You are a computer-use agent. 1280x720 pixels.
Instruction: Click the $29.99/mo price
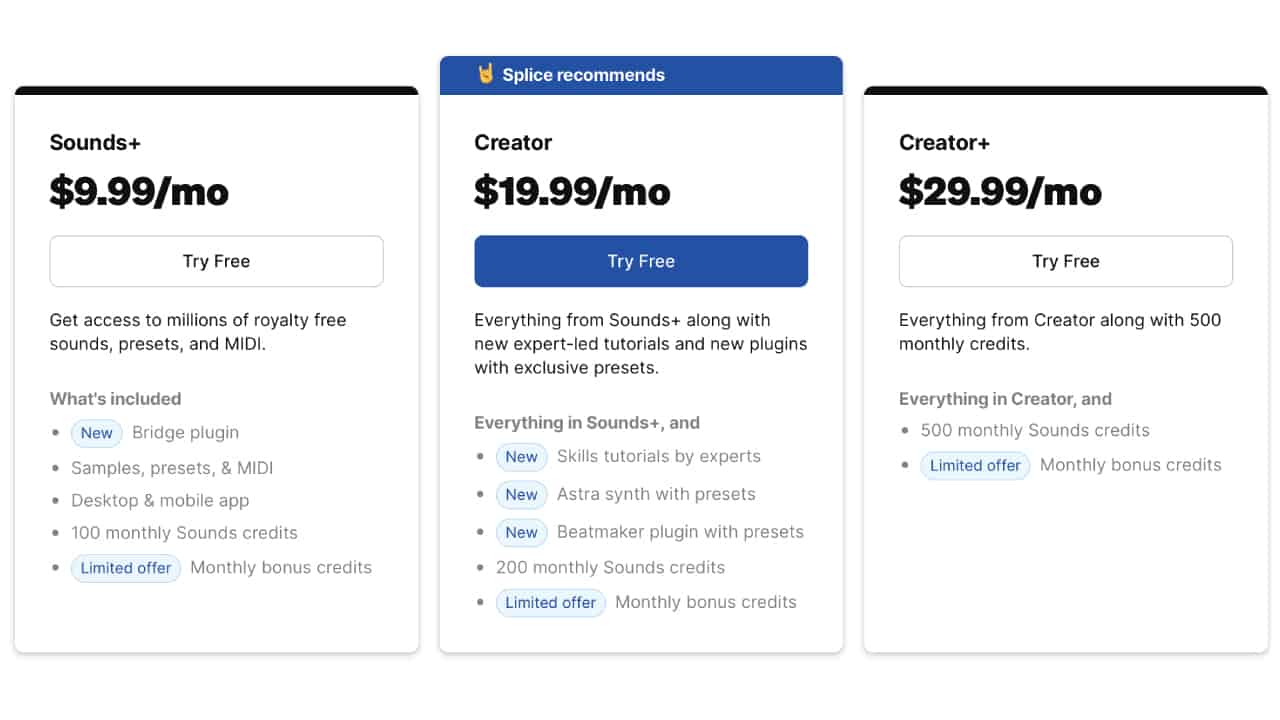pos(1000,191)
